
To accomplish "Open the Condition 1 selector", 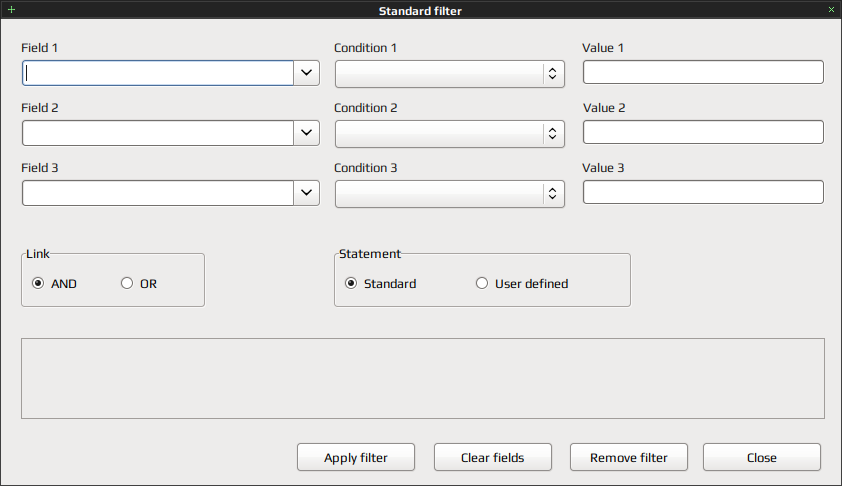I will click(449, 74).
